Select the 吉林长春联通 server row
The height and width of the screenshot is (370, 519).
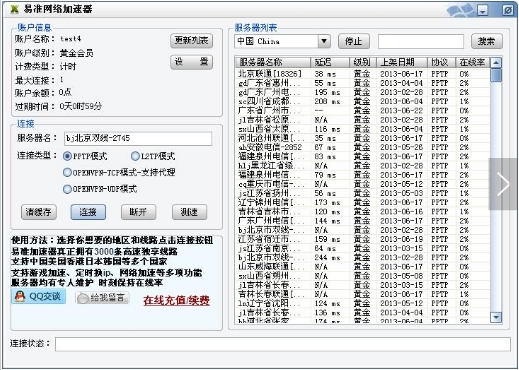coord(363,294)
